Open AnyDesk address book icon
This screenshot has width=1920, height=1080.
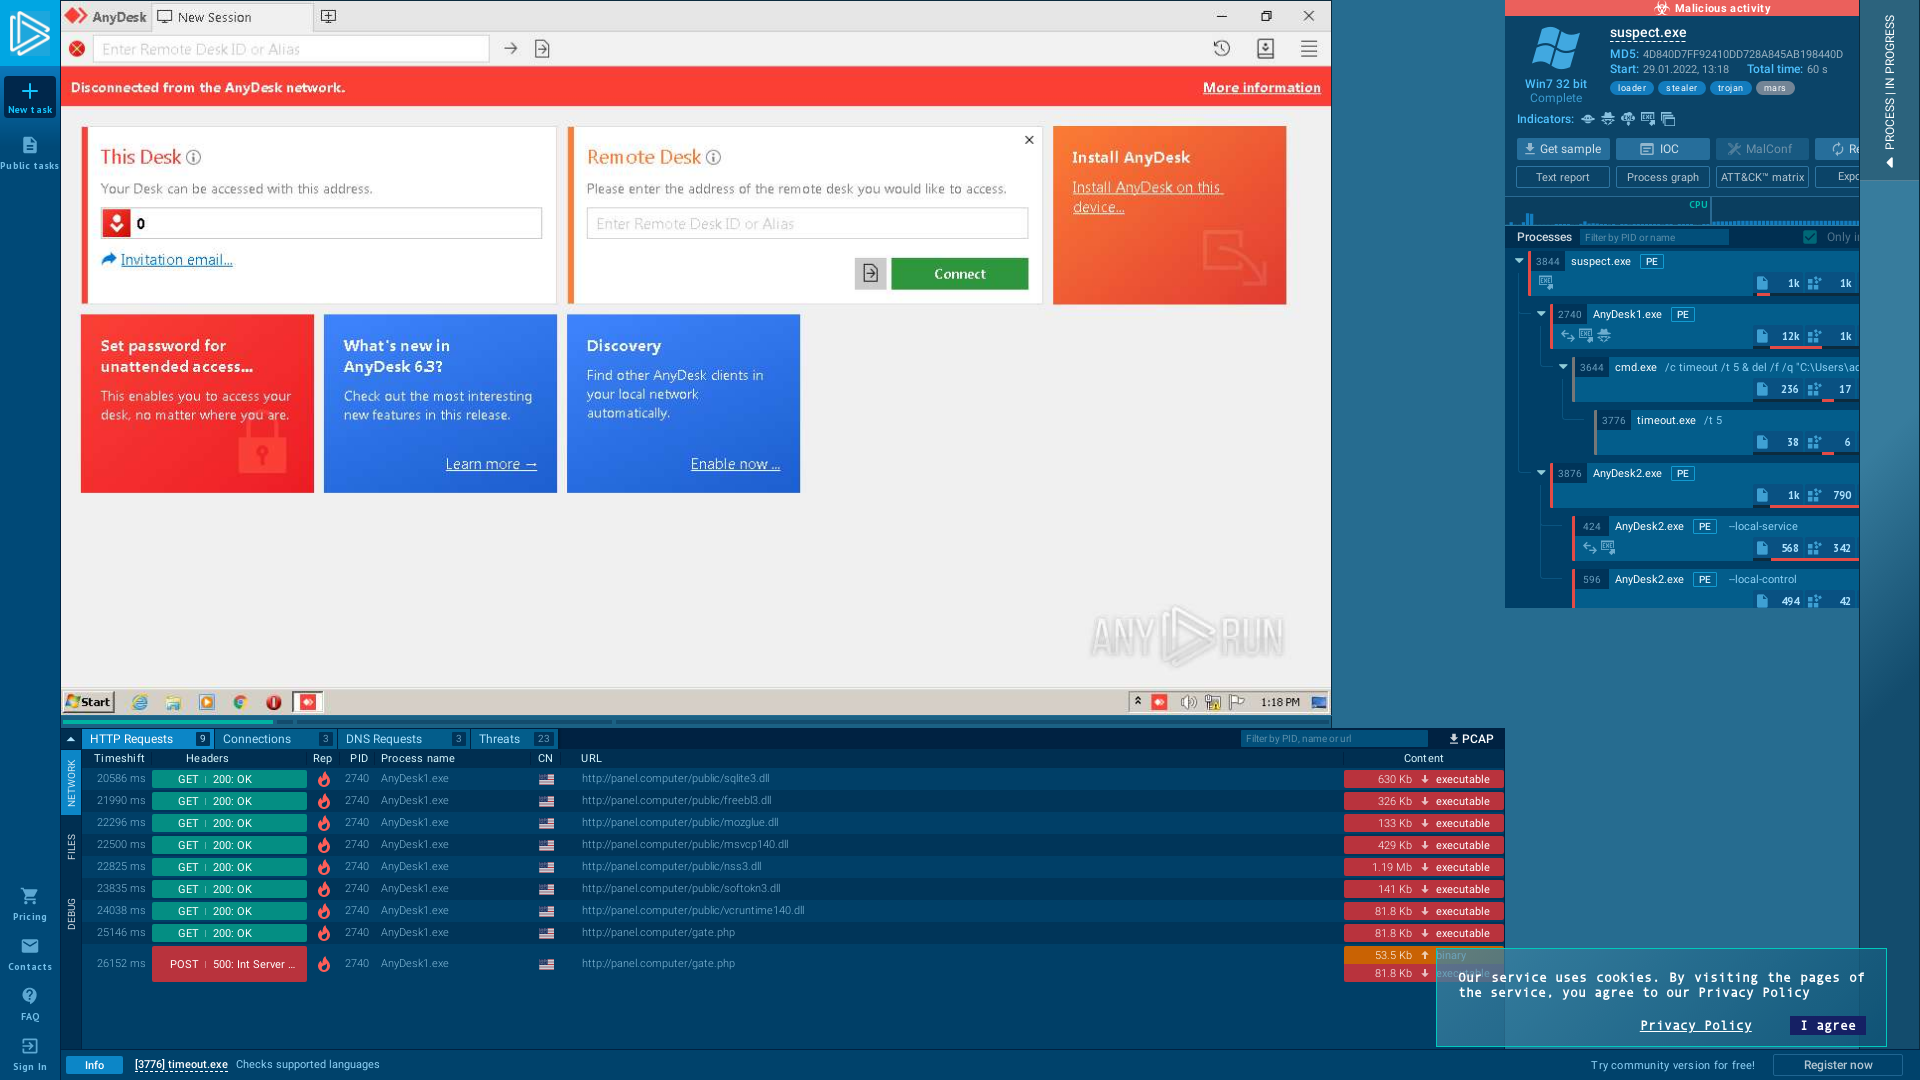coord(1265,48)
